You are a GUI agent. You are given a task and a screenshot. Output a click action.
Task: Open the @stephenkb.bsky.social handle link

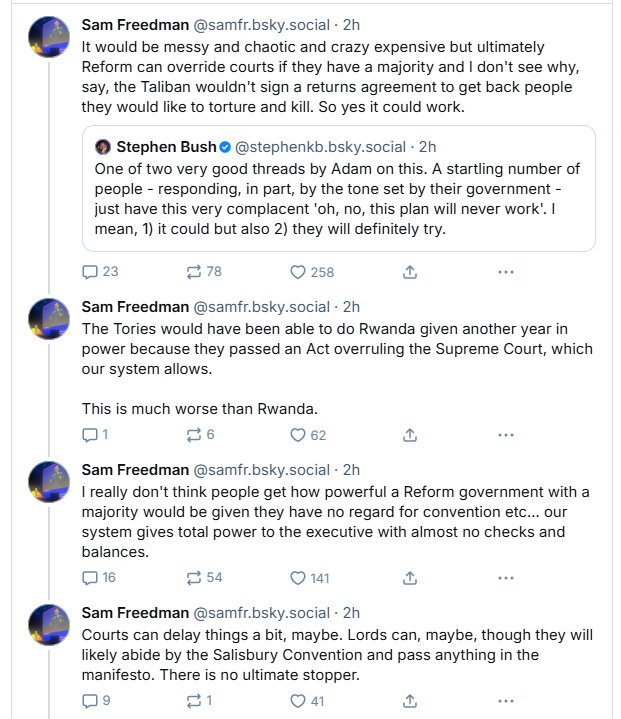pyautogui.click(x=320, y=147)
